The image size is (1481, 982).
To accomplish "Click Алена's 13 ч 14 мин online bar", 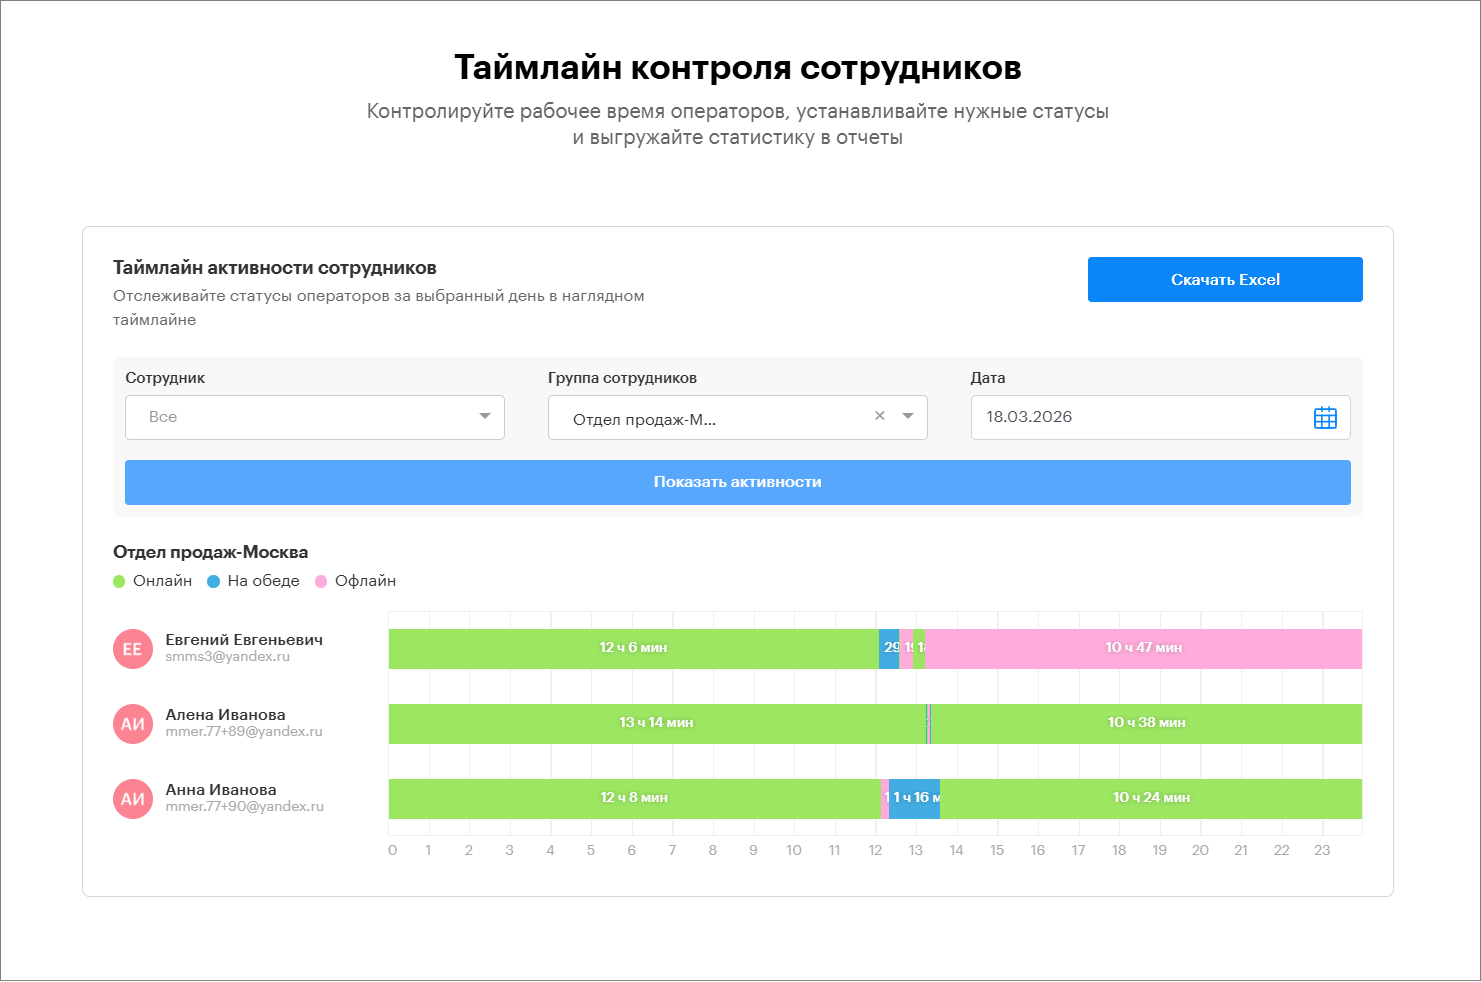I will coord(656,724).
